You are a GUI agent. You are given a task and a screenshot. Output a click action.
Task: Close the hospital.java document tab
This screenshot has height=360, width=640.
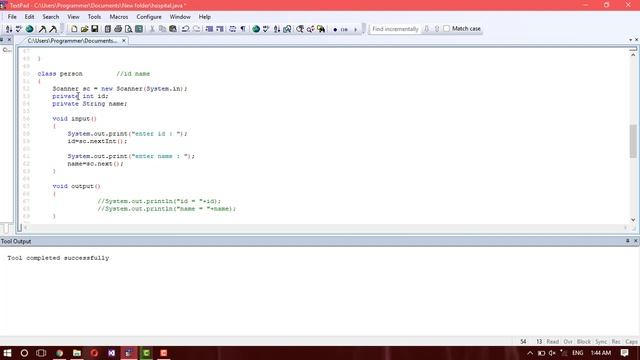tap(124, 41)
